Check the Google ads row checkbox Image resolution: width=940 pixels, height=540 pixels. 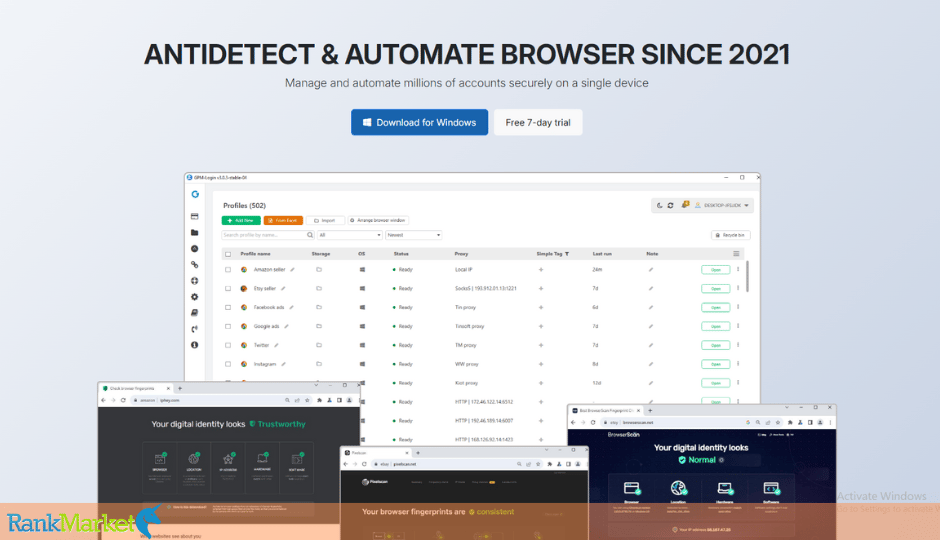coord(228,327)
